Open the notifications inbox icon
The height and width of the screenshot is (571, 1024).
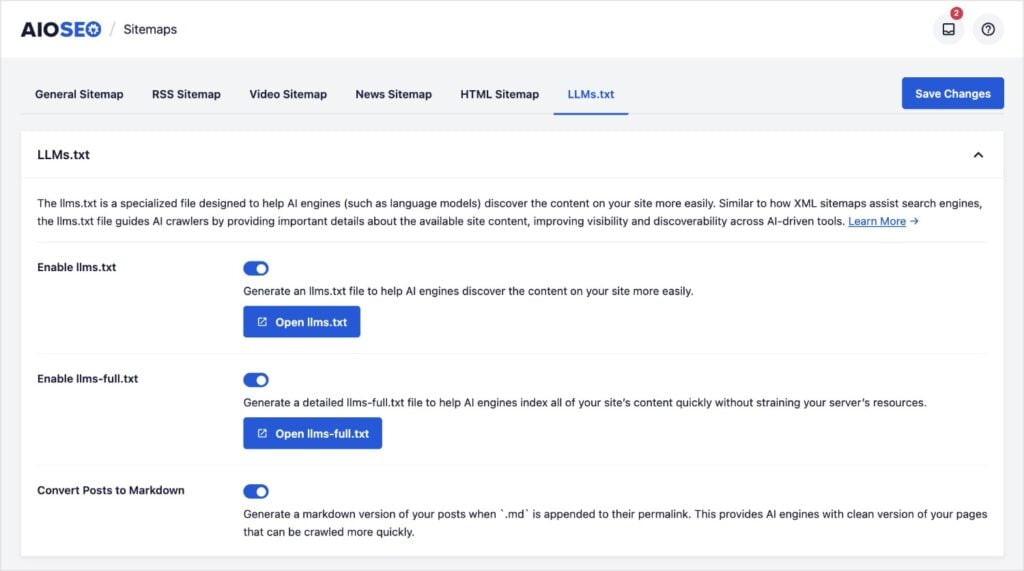pyautogui.click(x=948, y=29)
